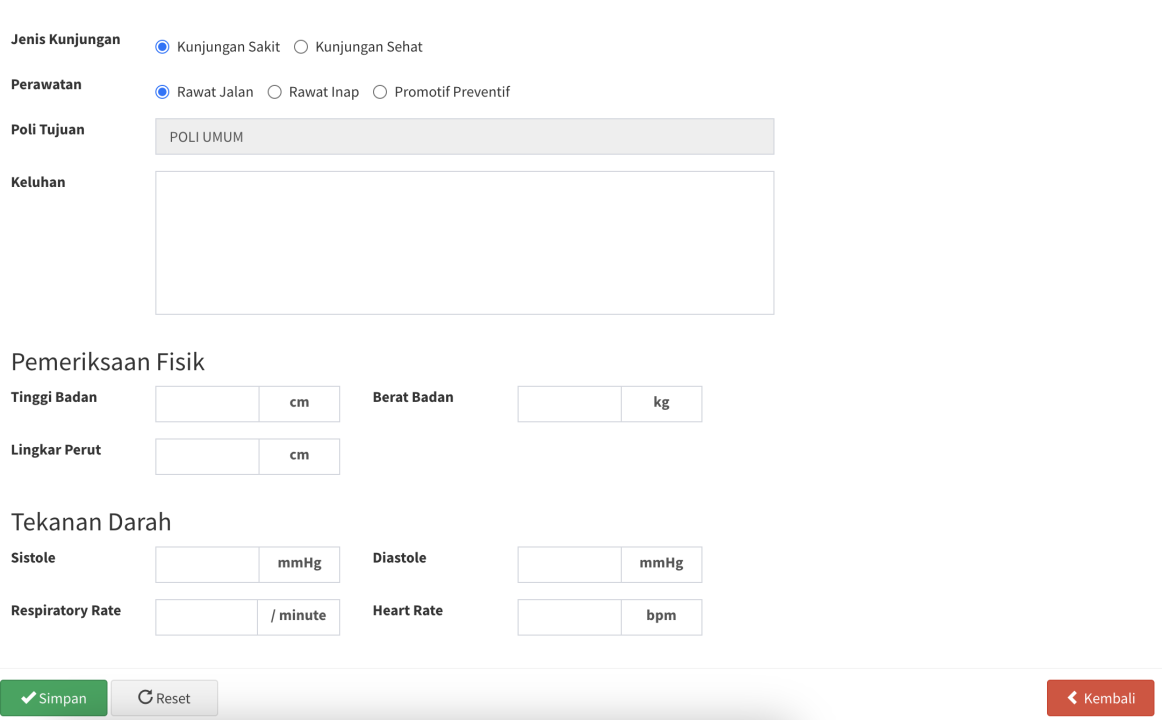
Task: Click the circular arrow icon on Reset
Action: [x=145, y=698]
